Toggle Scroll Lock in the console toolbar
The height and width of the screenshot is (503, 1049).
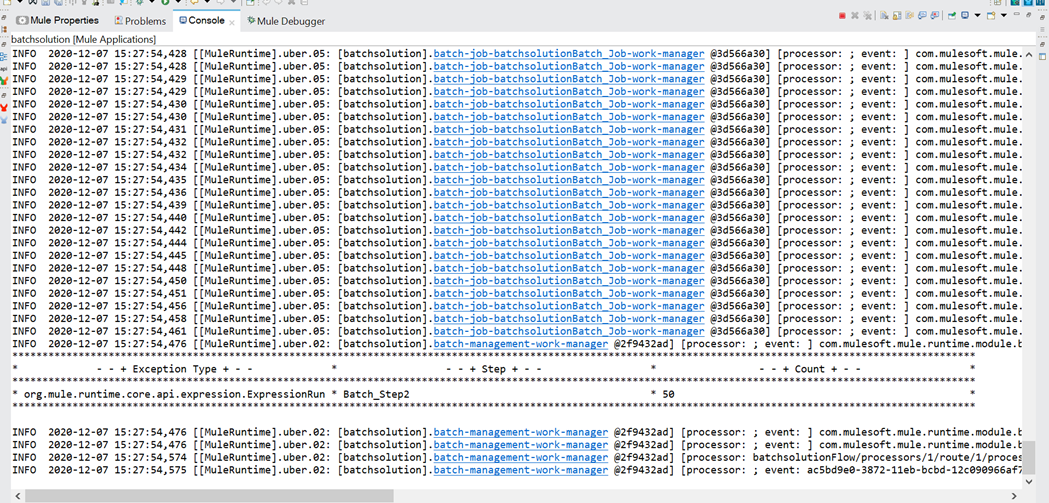[x=897, y=15]
